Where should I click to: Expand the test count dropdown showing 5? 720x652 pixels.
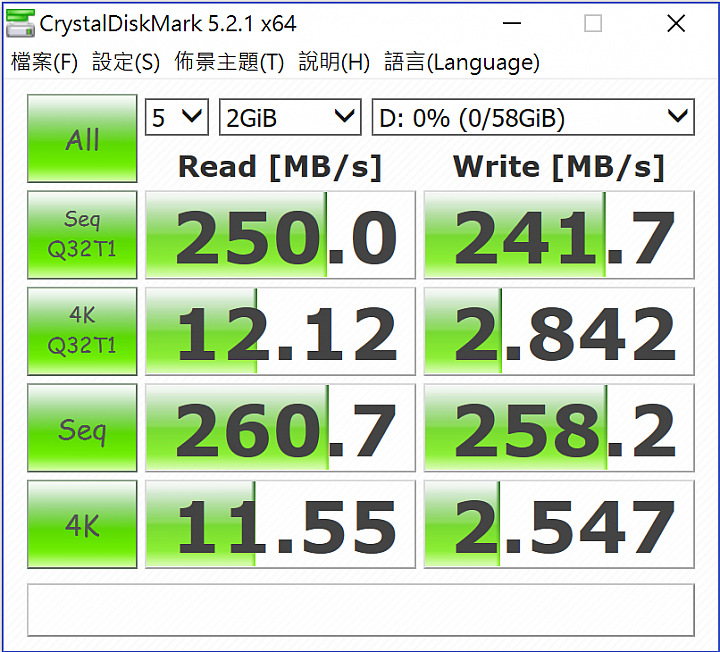[177, 117]
